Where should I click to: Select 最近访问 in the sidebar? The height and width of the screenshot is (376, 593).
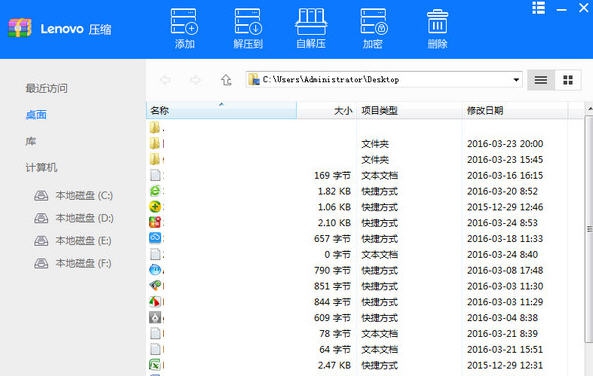point(47,89)
